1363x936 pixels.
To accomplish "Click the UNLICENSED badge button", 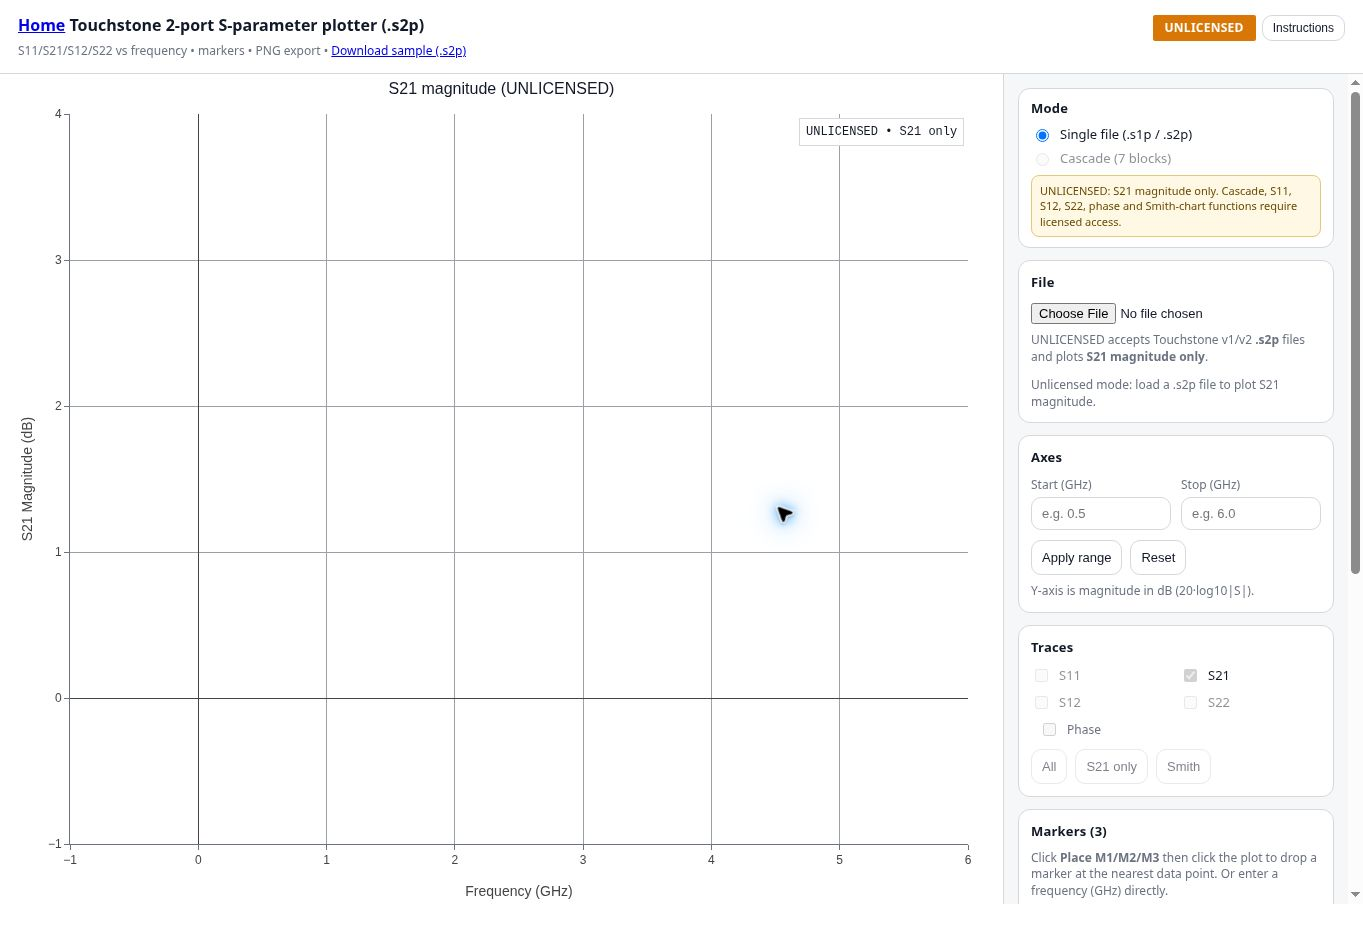I will [1203, 28].
